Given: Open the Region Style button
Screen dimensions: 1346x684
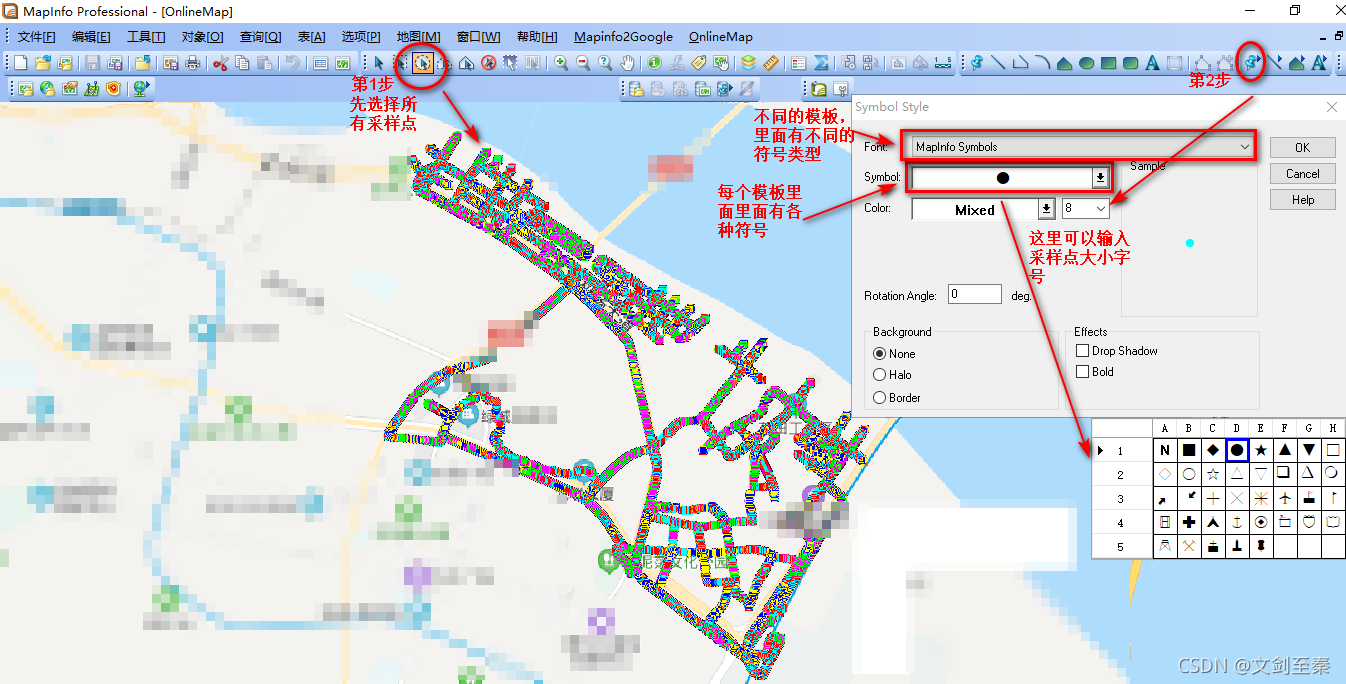Looking at the screenshot, I should [x=1296, y=62].
